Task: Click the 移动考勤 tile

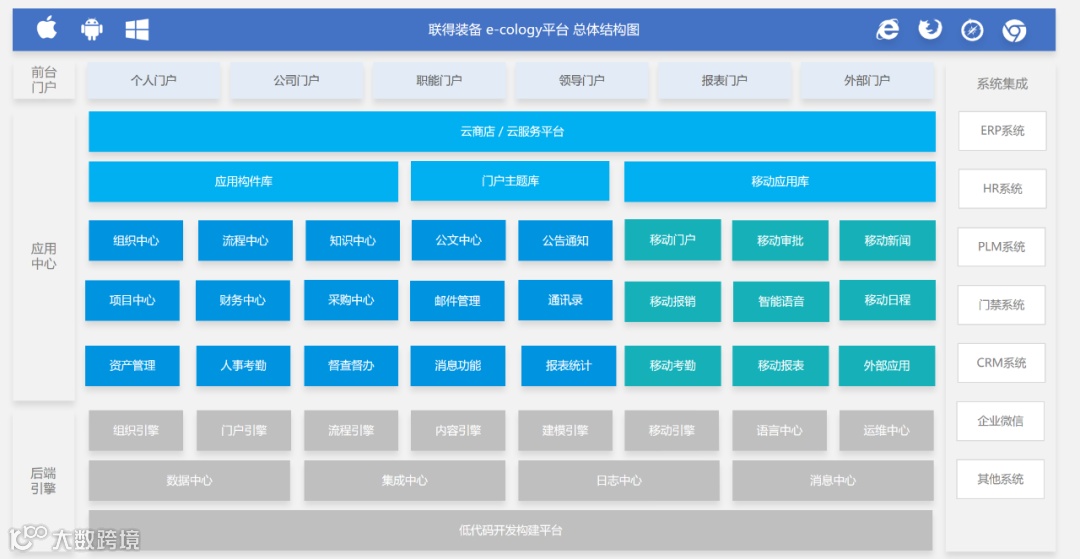Action: coord(672,366)
